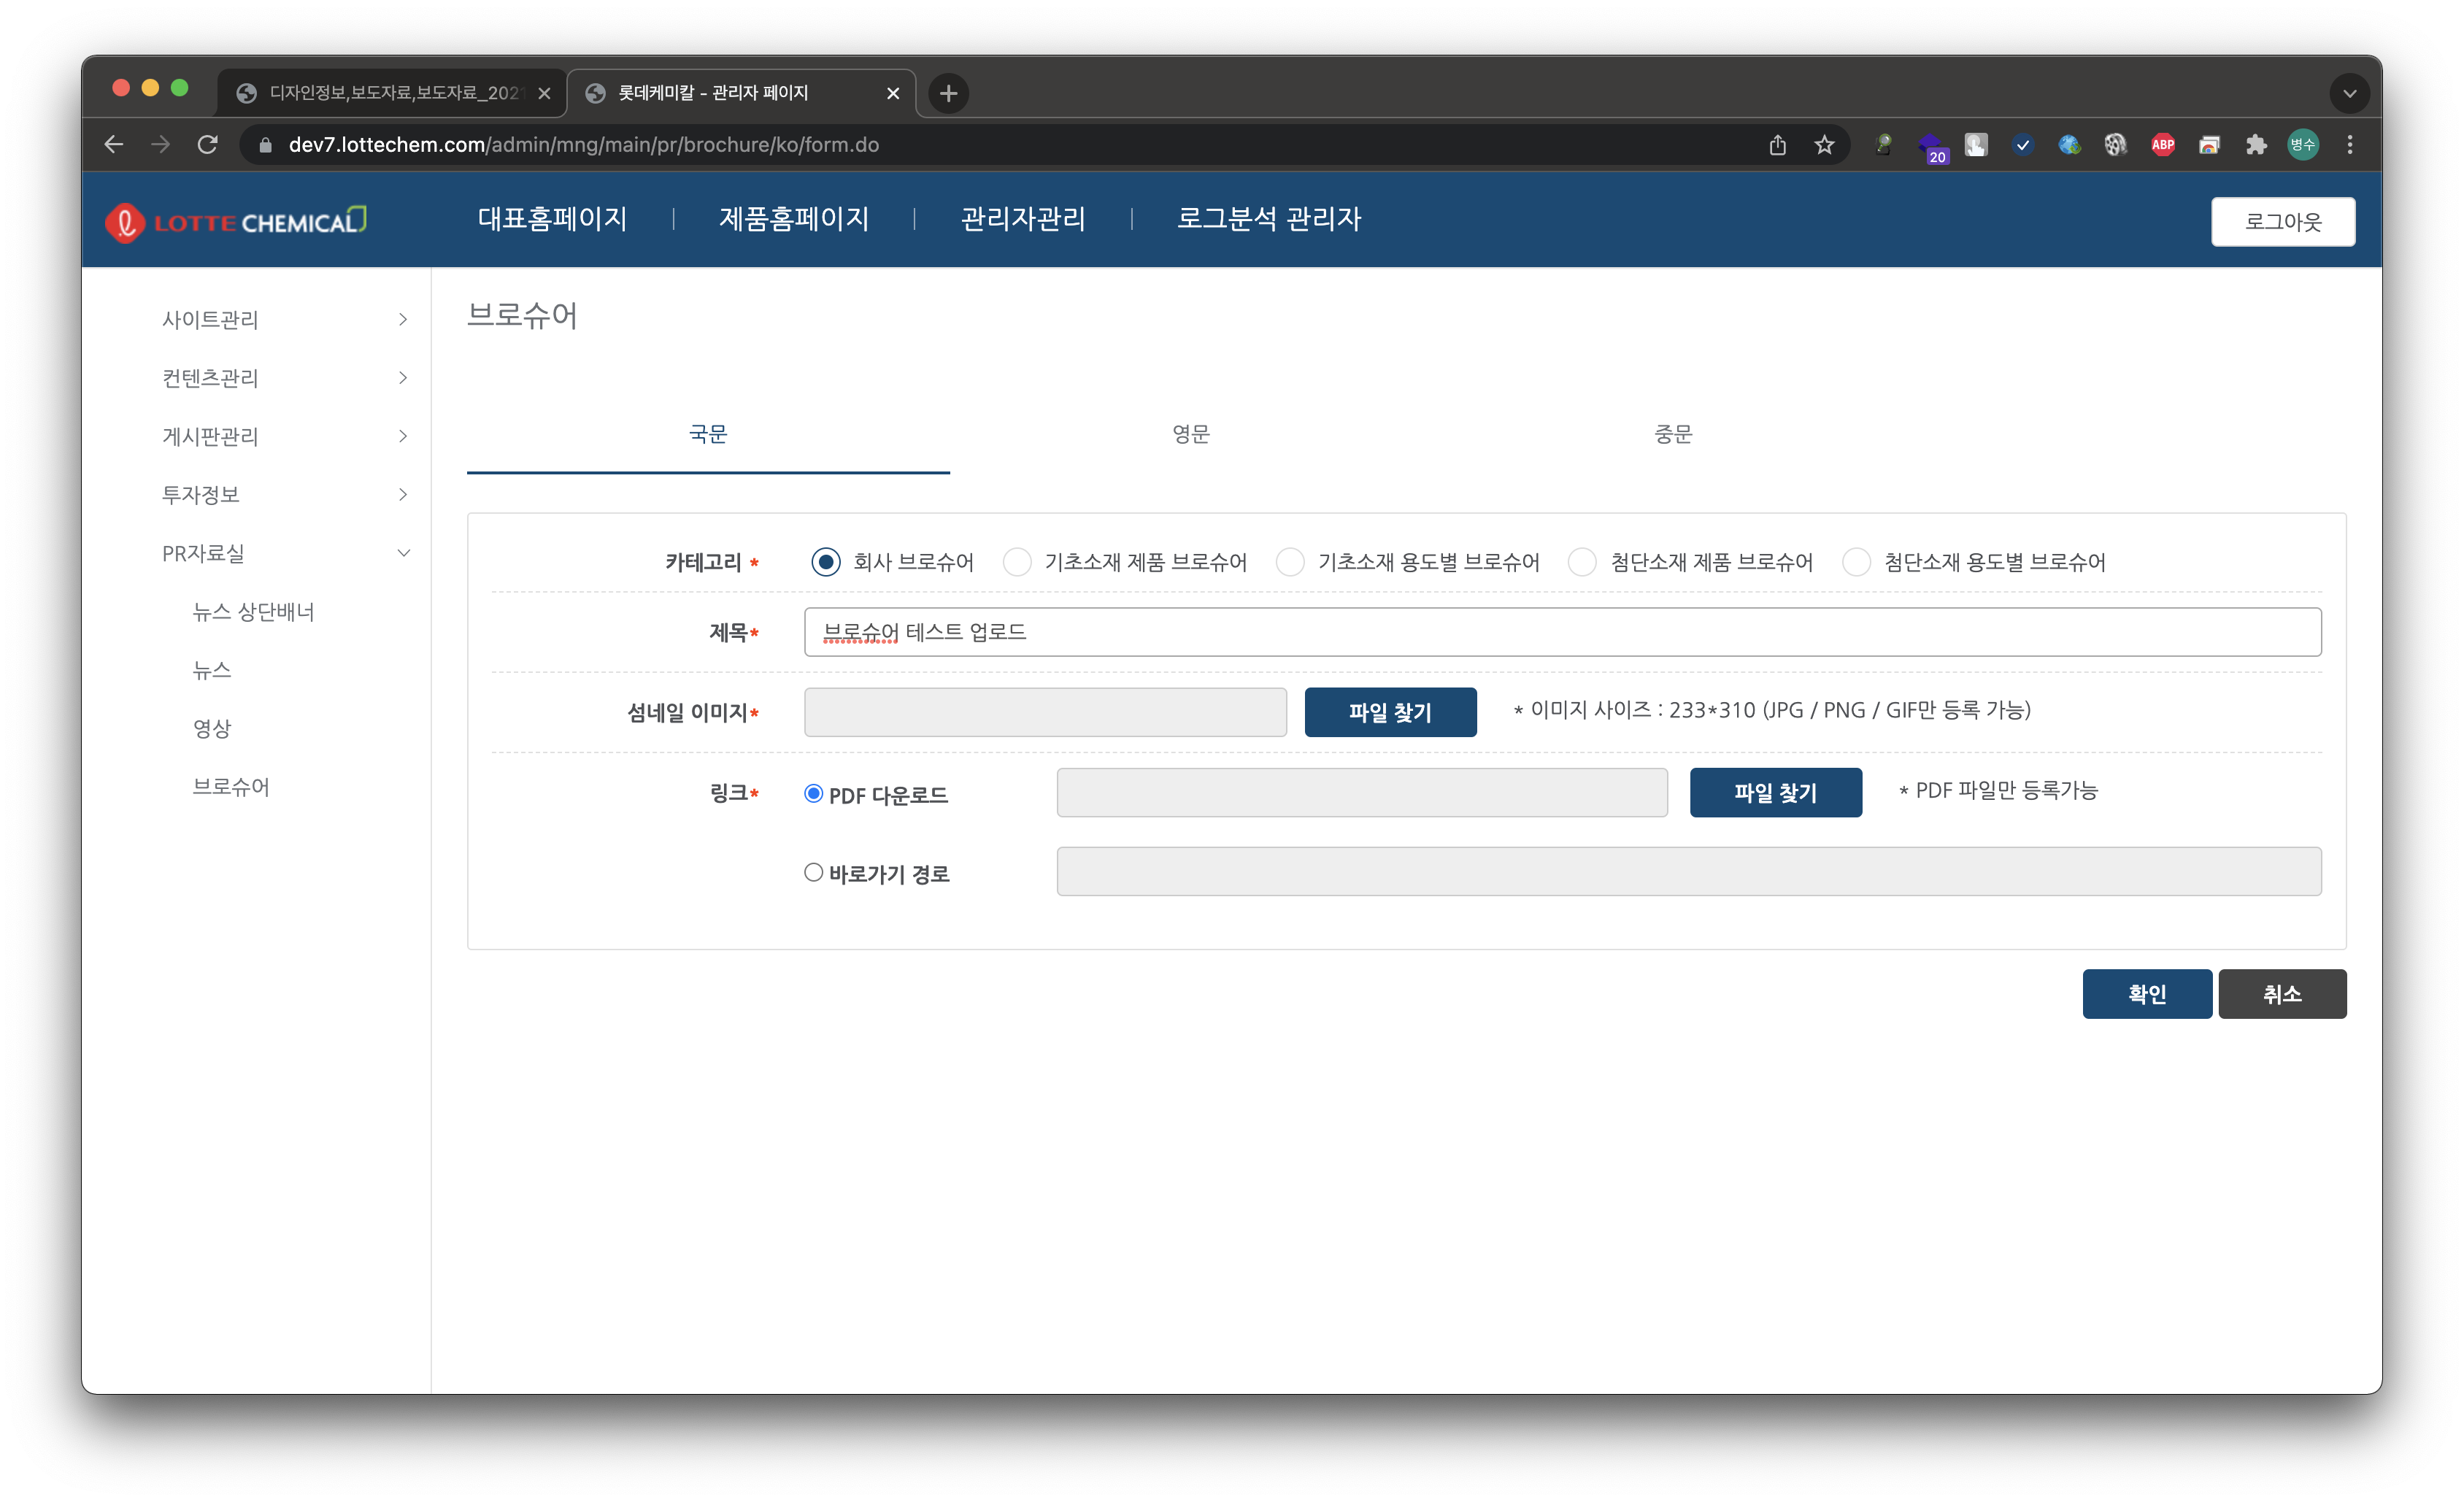Reload the current page

coord(207,145)
